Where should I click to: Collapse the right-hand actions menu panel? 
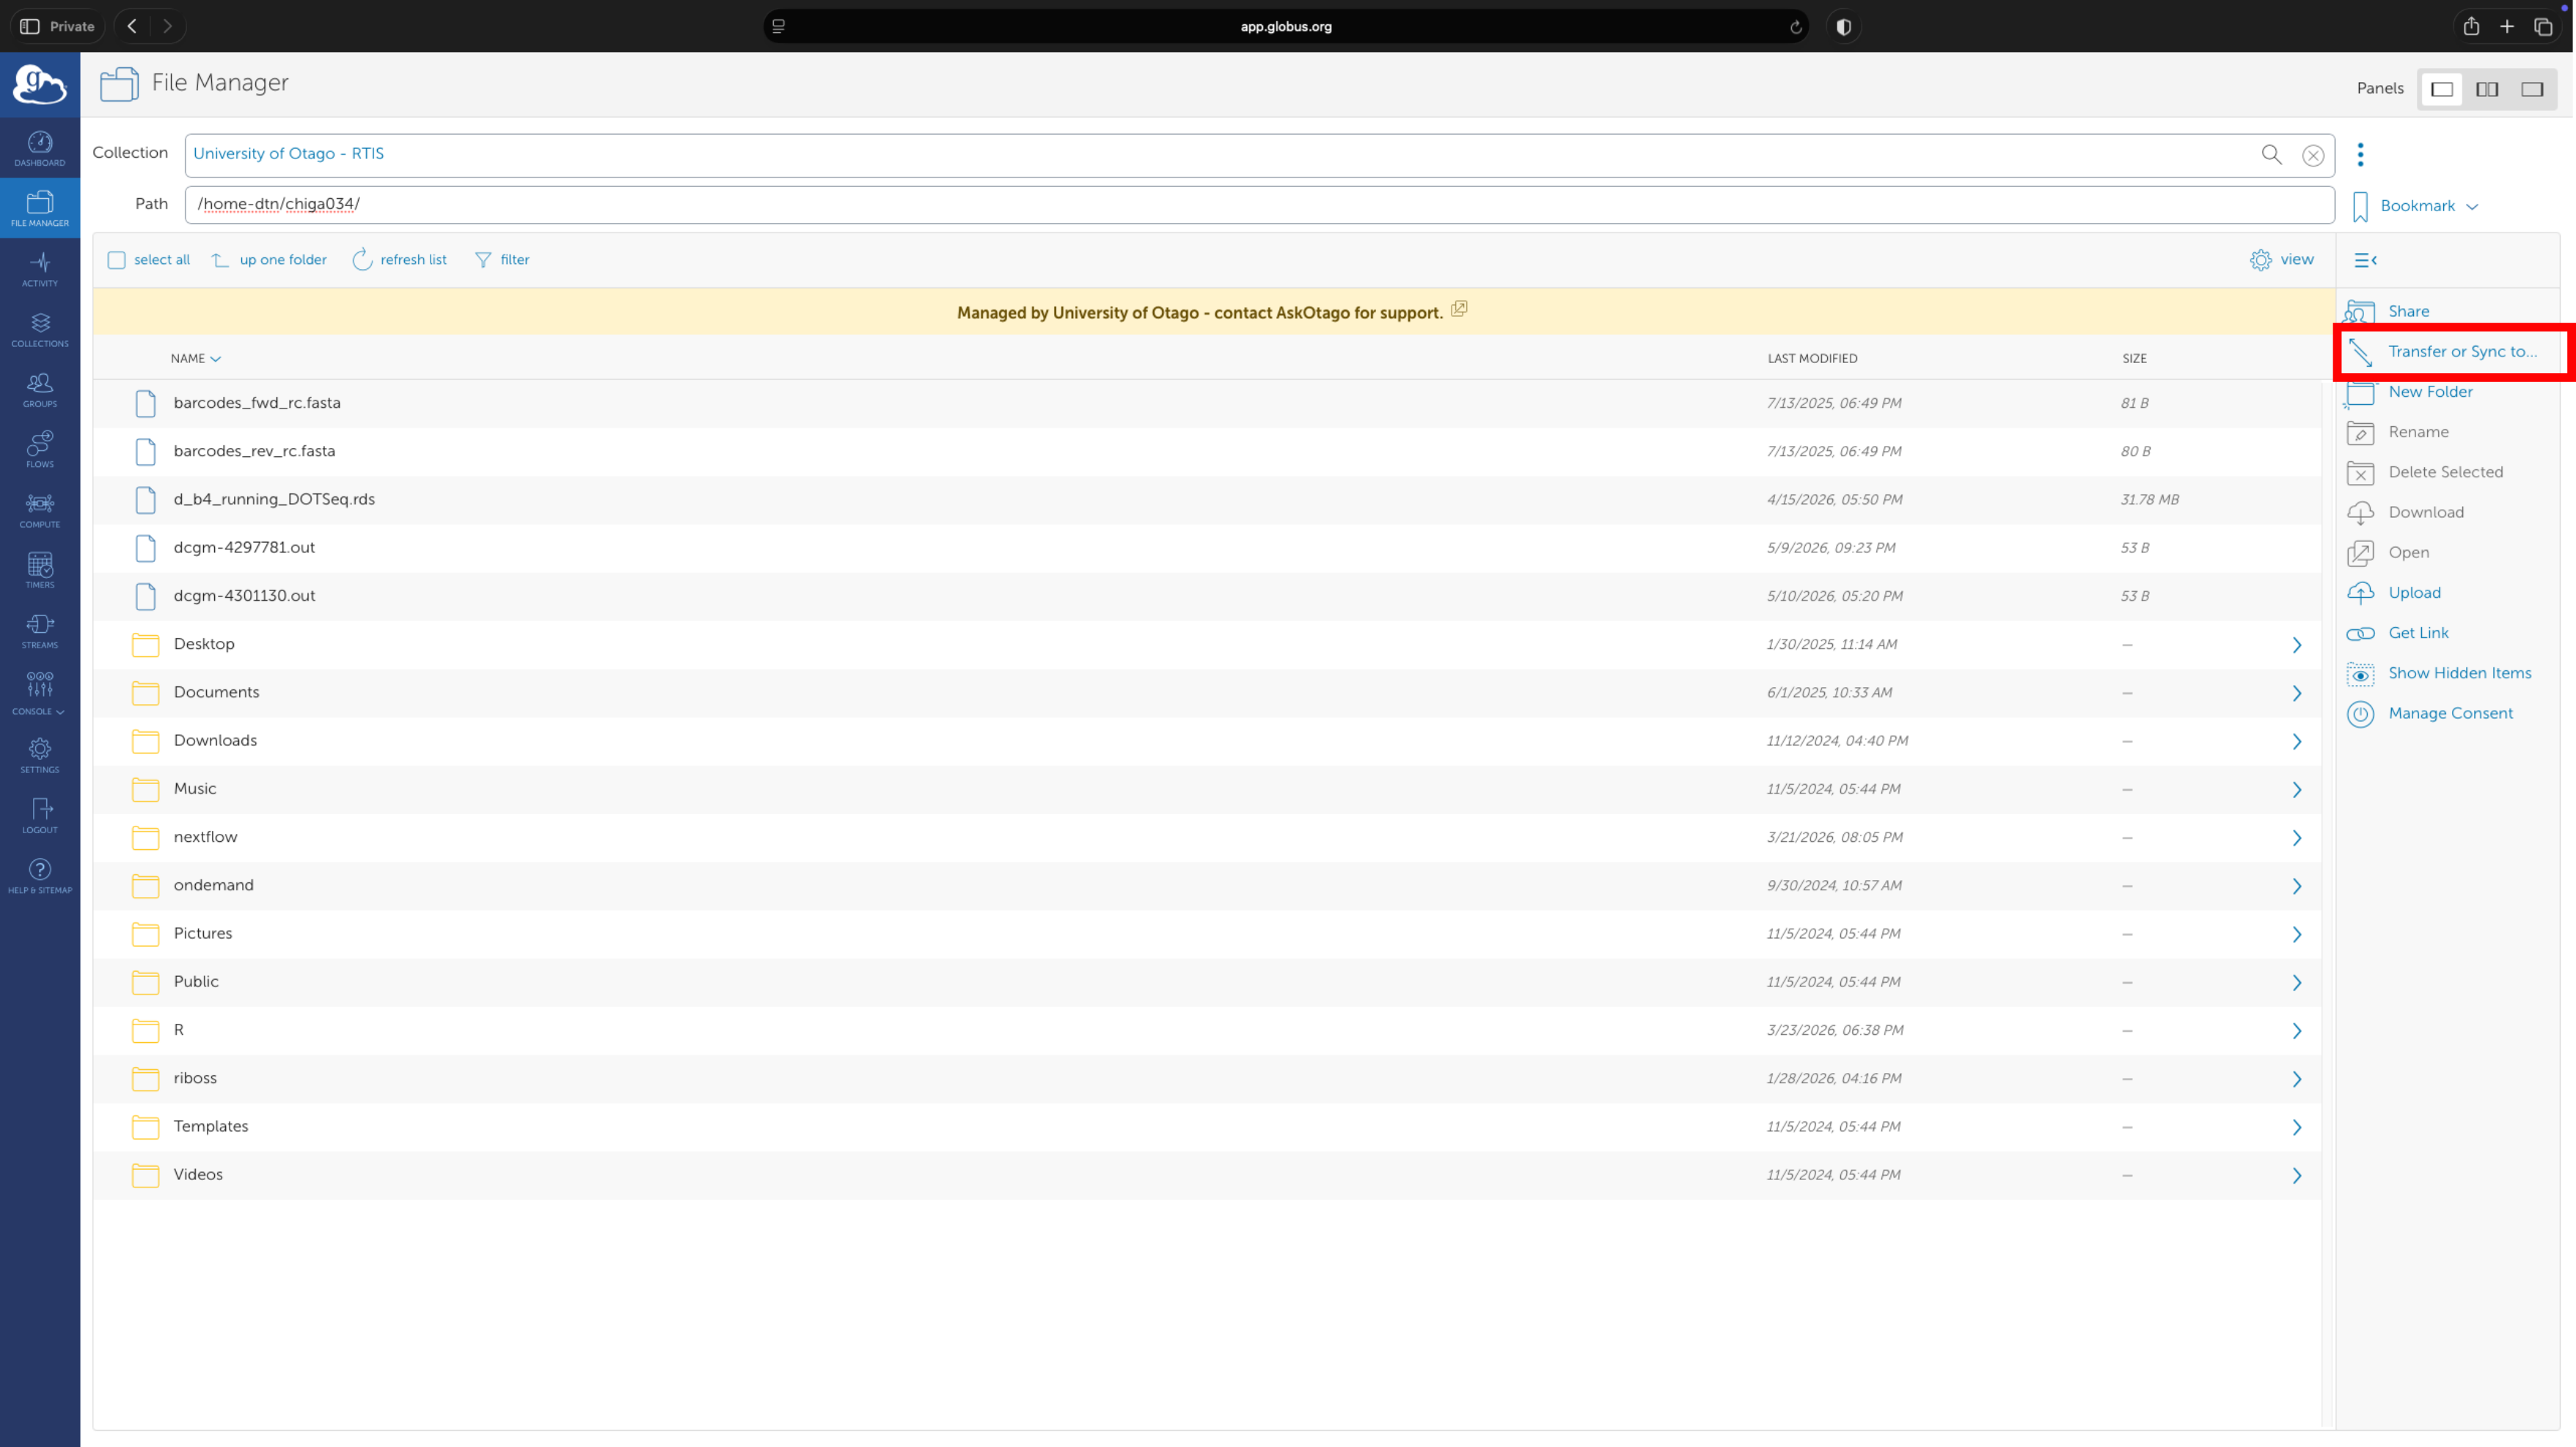pyautogui.click(x=2365, y=260)
